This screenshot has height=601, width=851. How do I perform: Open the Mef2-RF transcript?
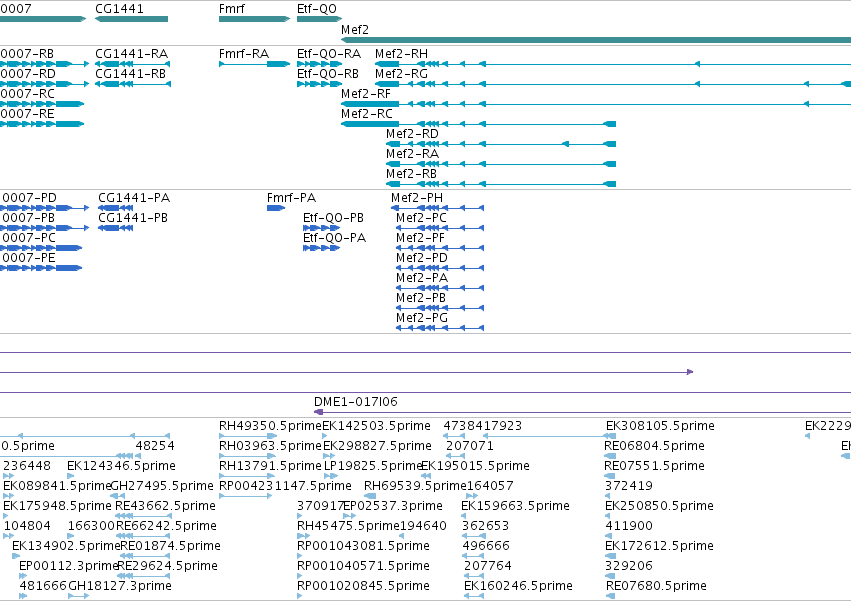[366, 94]
